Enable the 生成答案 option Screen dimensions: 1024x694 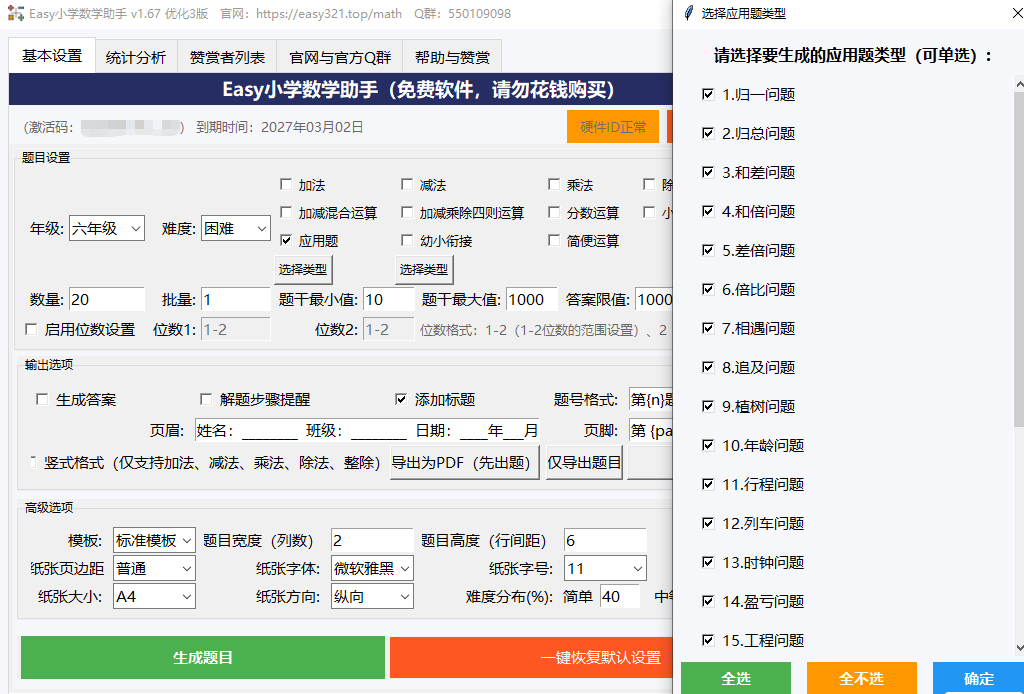point(42,399)
